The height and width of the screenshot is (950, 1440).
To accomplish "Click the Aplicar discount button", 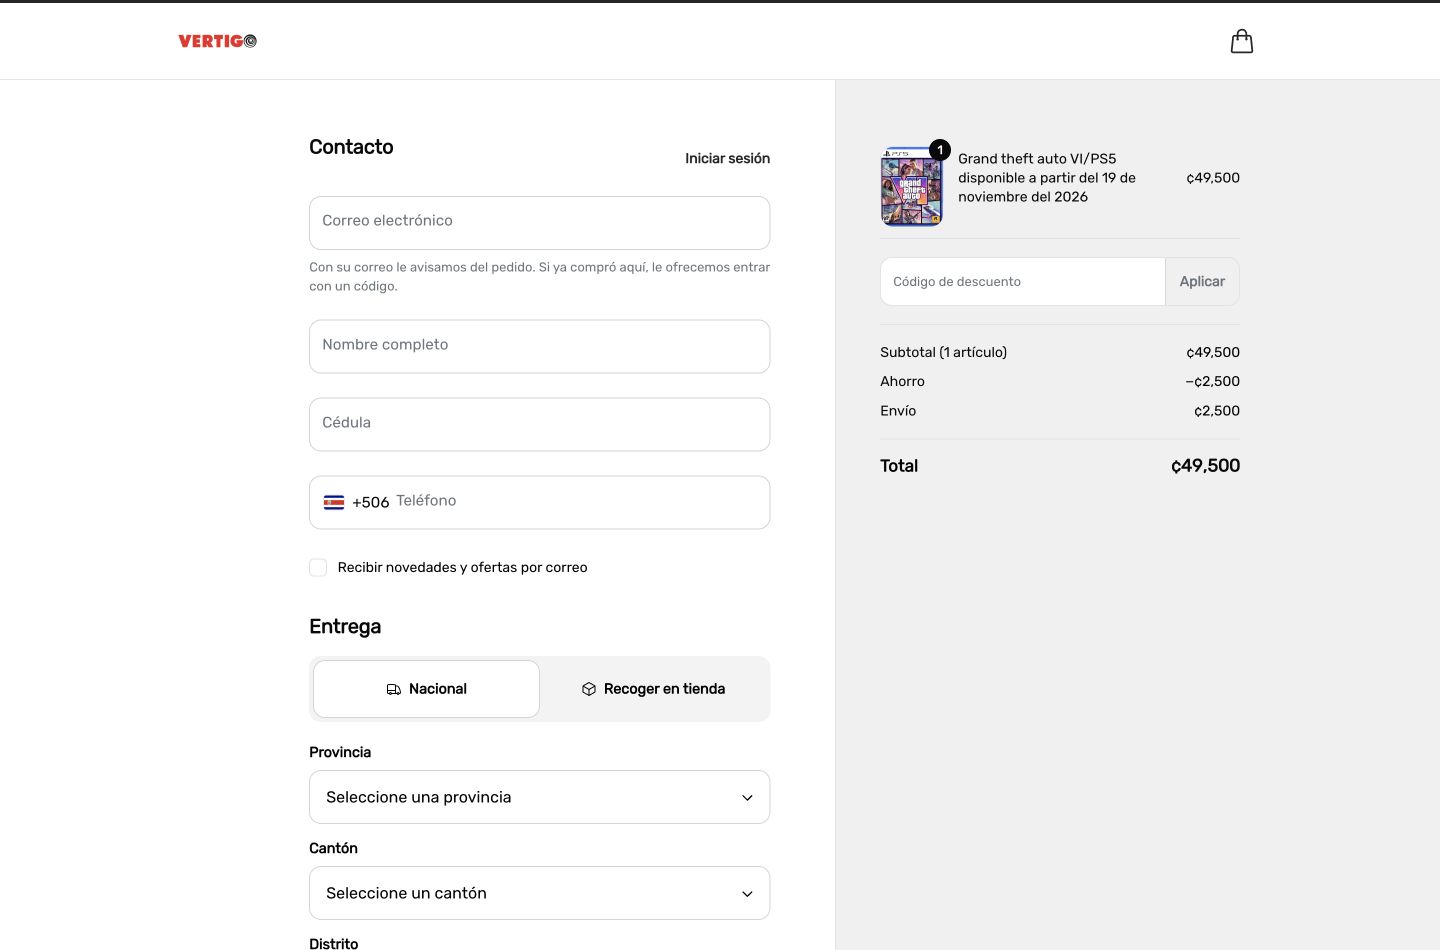I will click(x=1202, y=281).
